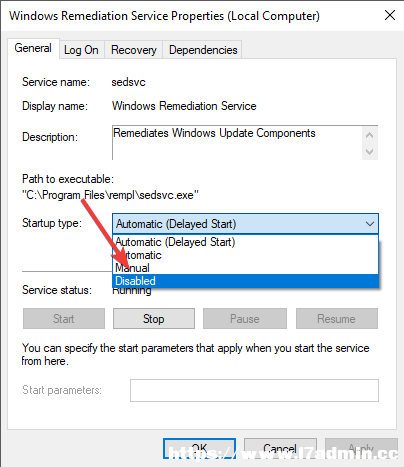Stop the running service
The height and width of the screenshot is (467, 404).
tap(154, 319)
